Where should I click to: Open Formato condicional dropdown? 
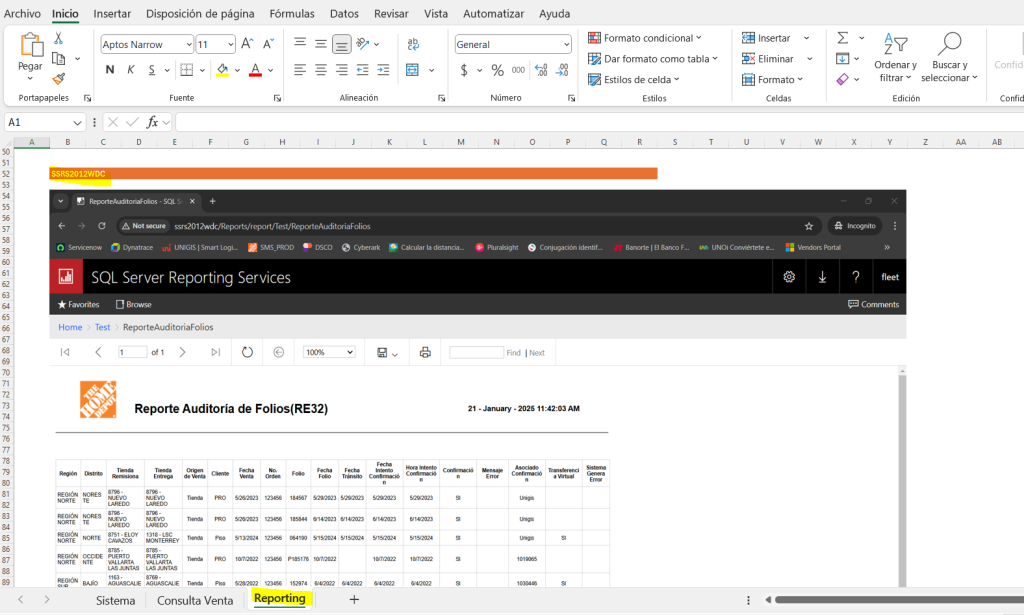645,38
